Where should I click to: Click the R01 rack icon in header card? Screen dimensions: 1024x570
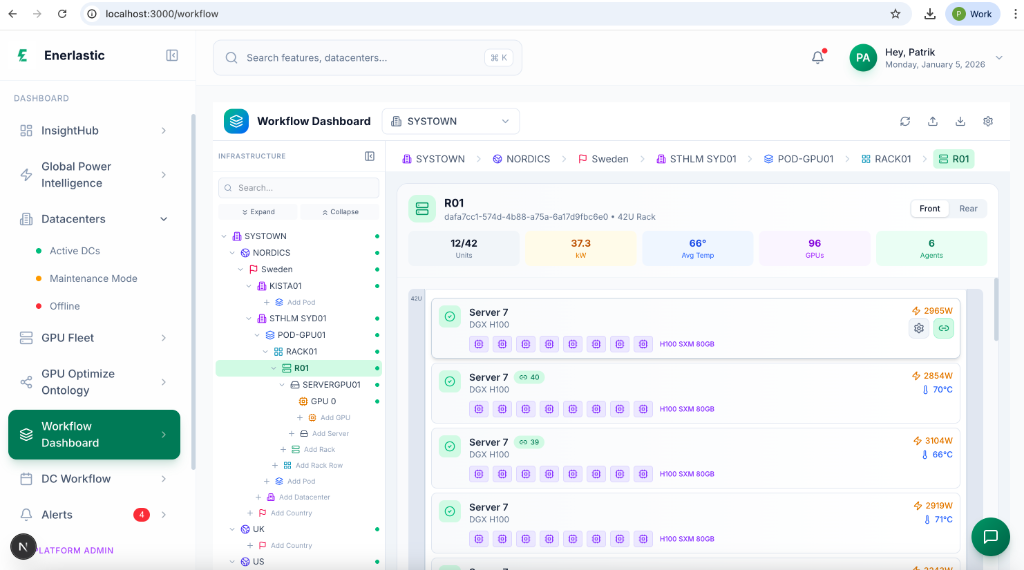[x=422, y=209]
